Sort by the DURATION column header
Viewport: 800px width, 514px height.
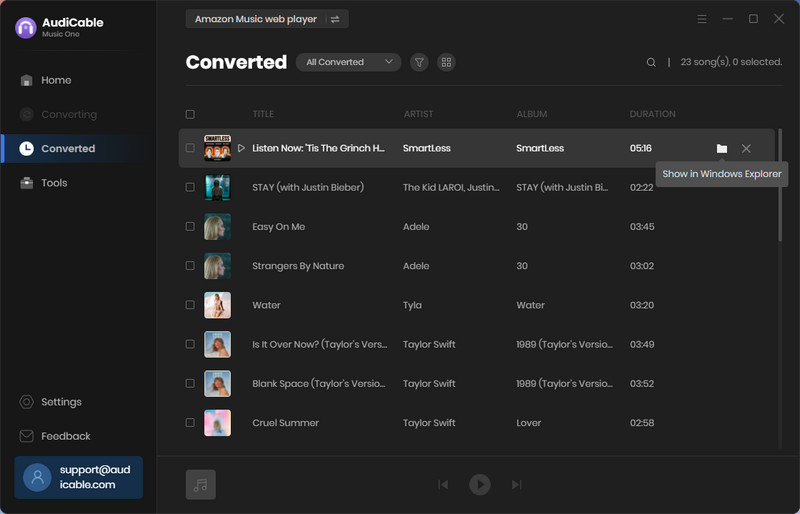click(x=653, y=114)
